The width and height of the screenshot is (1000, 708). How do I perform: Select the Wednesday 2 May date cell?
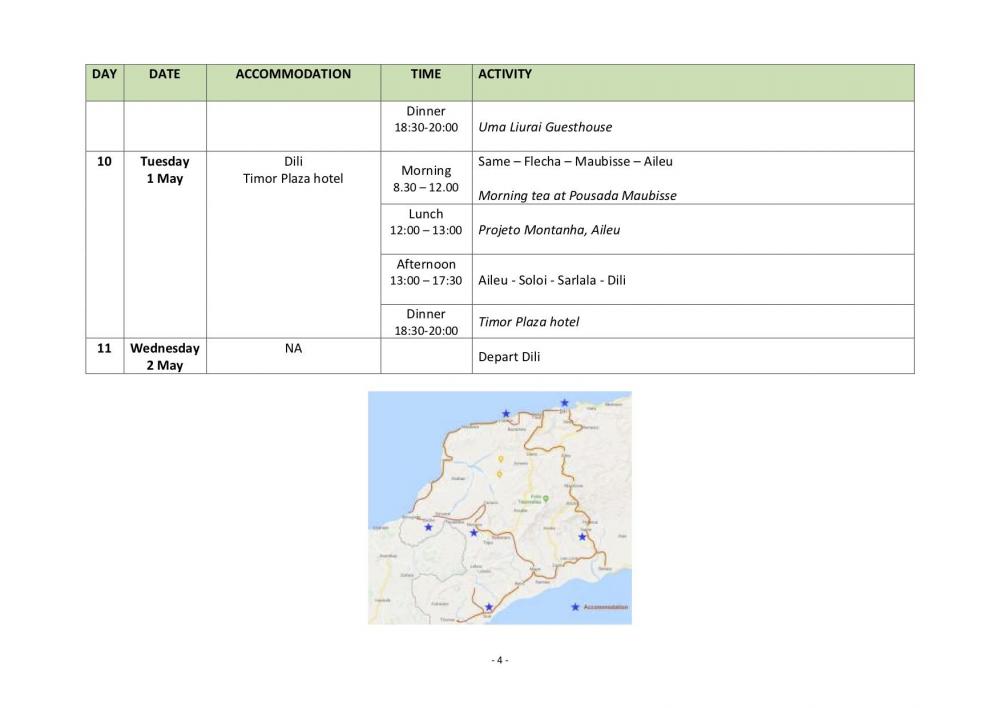165,357
